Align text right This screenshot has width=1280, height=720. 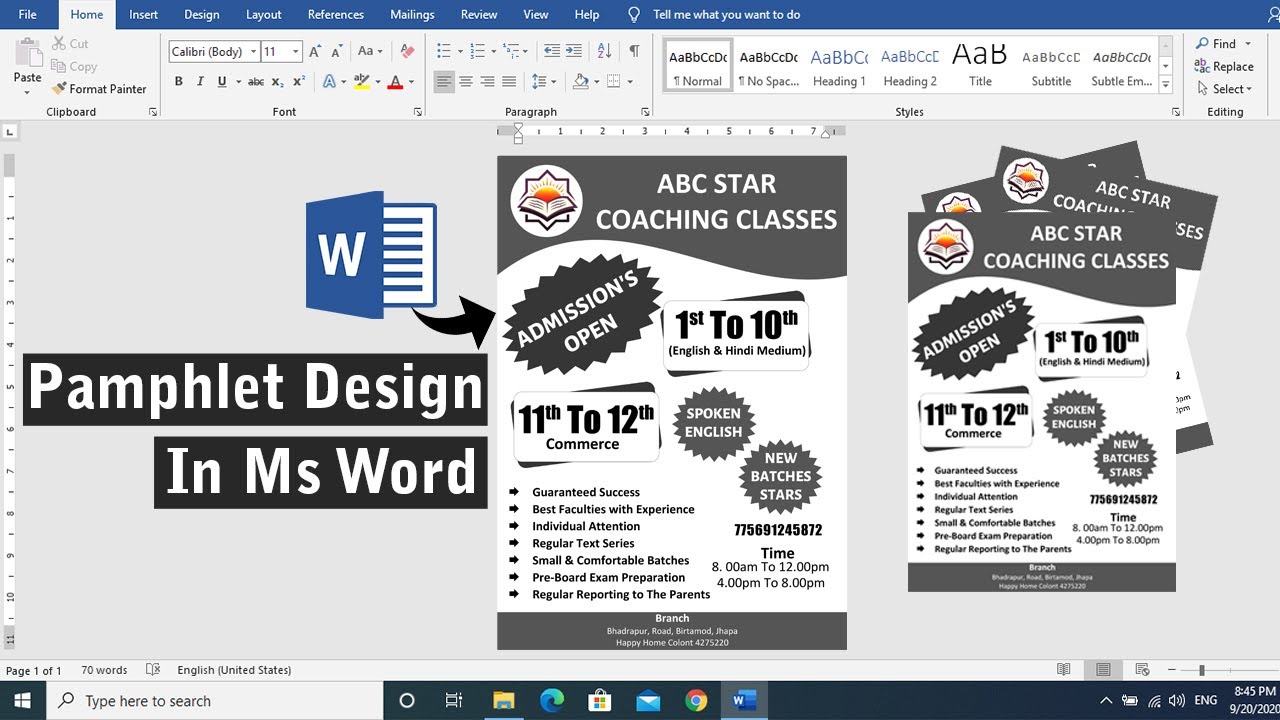point(488,82)
